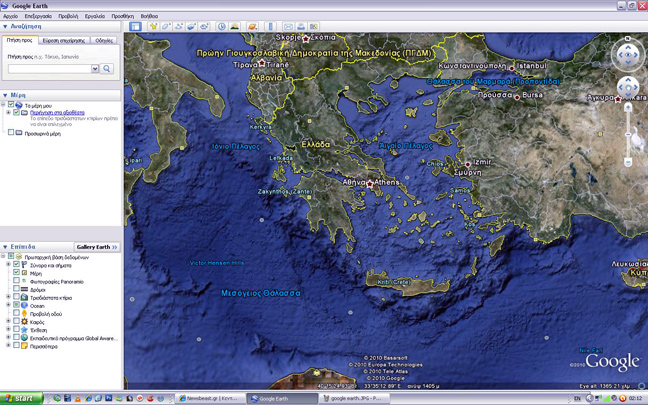Toggle the sidebar panel toolbar button
Image resolution: width=648 pixels, height=405 pixels.
(135, 27)
